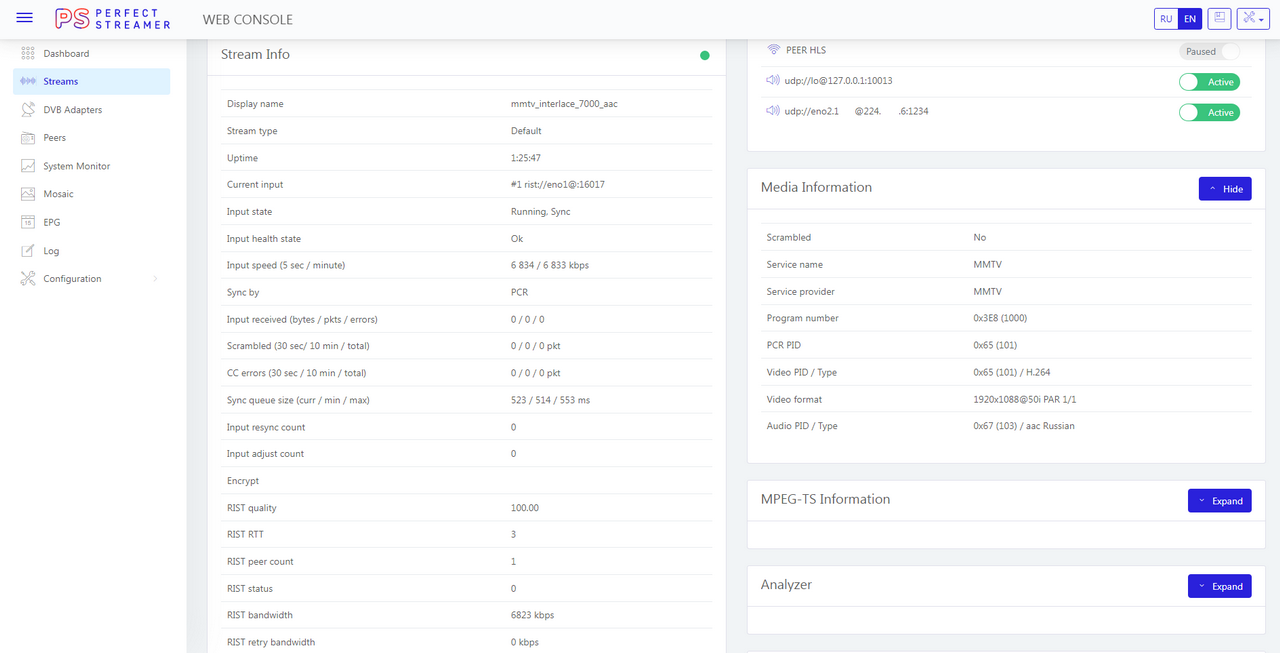Click the WEB CONSOLE title
Viewport: 1280px width, 653px height.
[x=248, y=19]
